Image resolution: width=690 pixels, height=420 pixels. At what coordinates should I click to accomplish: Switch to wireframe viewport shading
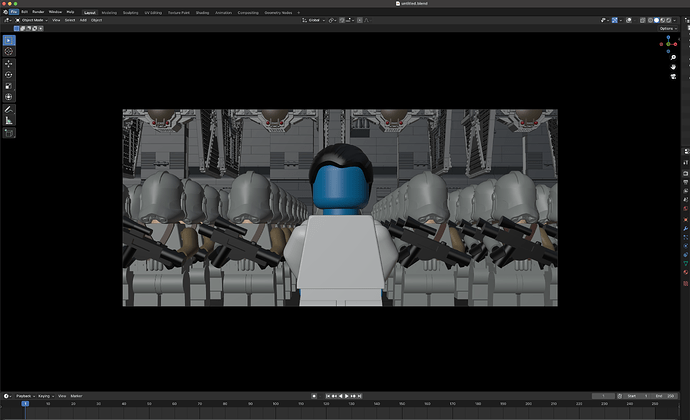650,20
